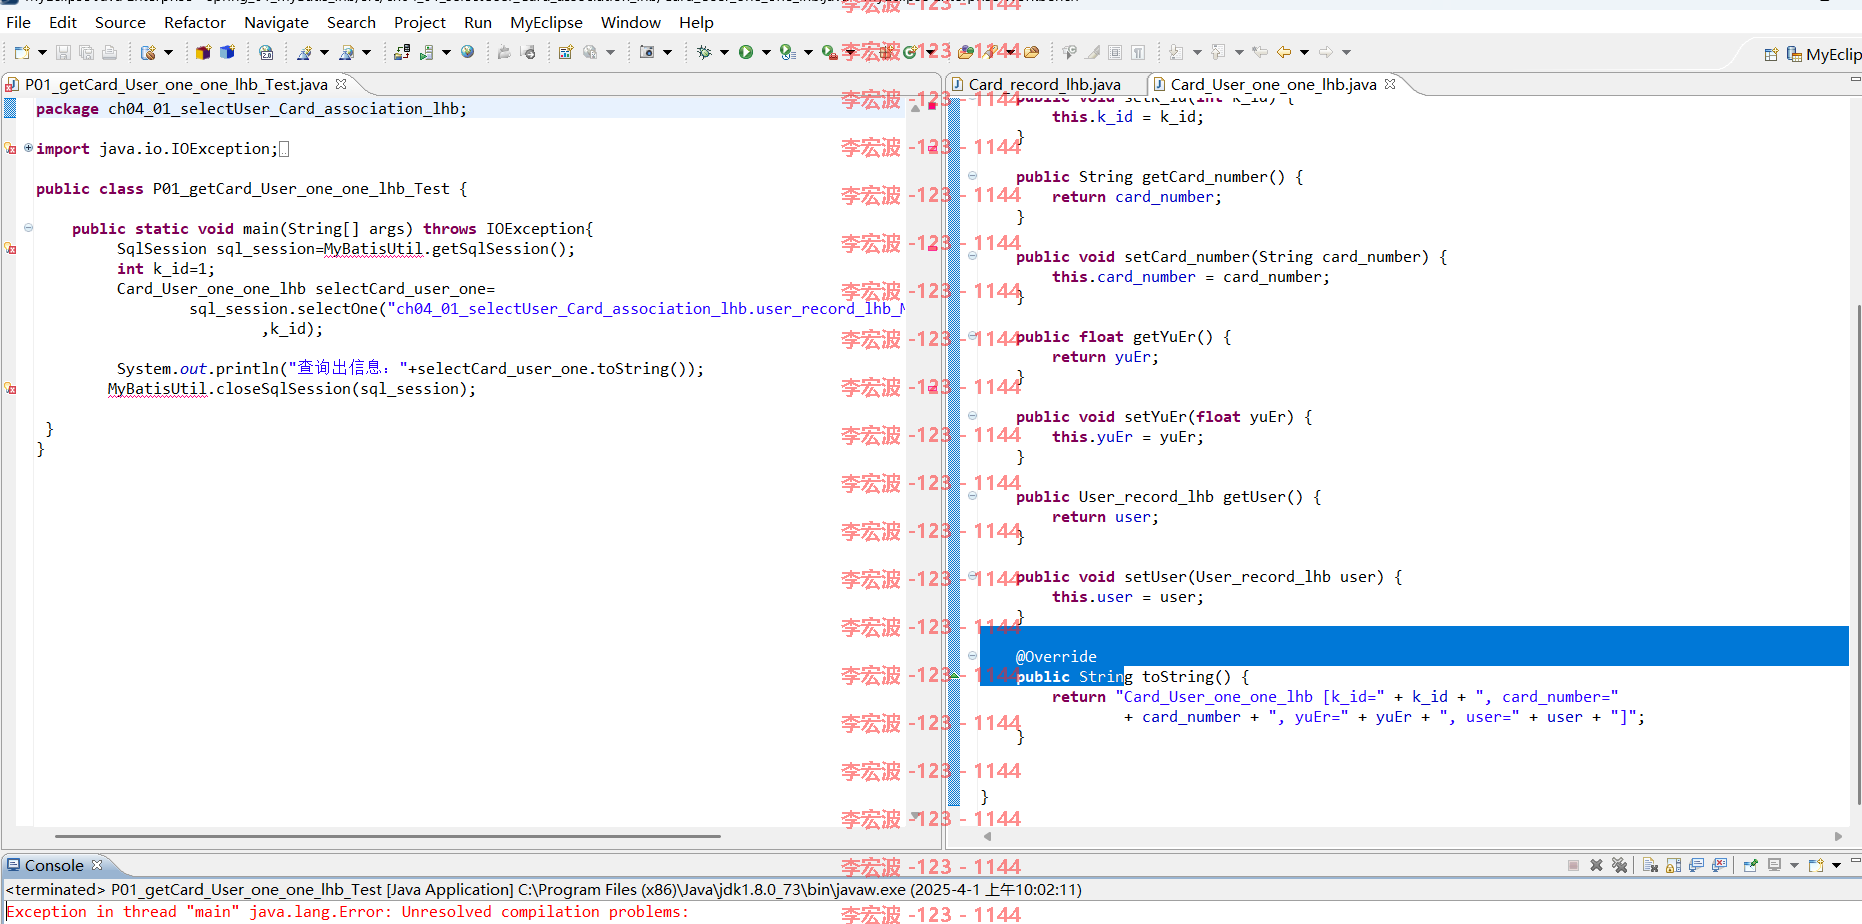Viewport: 1862px width, 924px height.
Task: Click the Run Last Tool coverage icon
Action: [x=787, y=52]
